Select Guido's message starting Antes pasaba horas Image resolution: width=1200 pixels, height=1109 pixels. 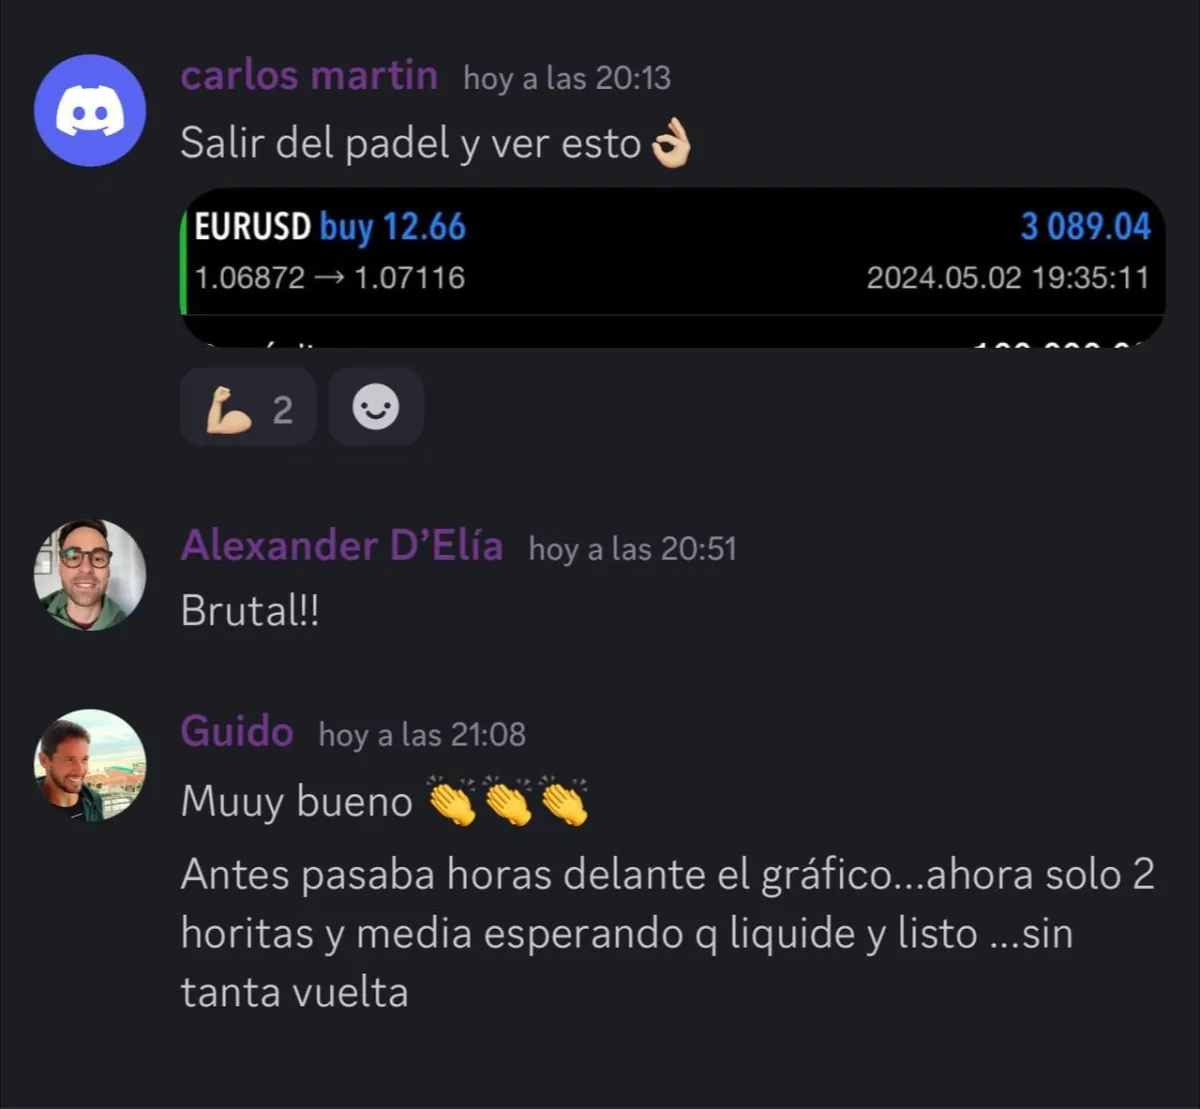(x=668, y=933)
